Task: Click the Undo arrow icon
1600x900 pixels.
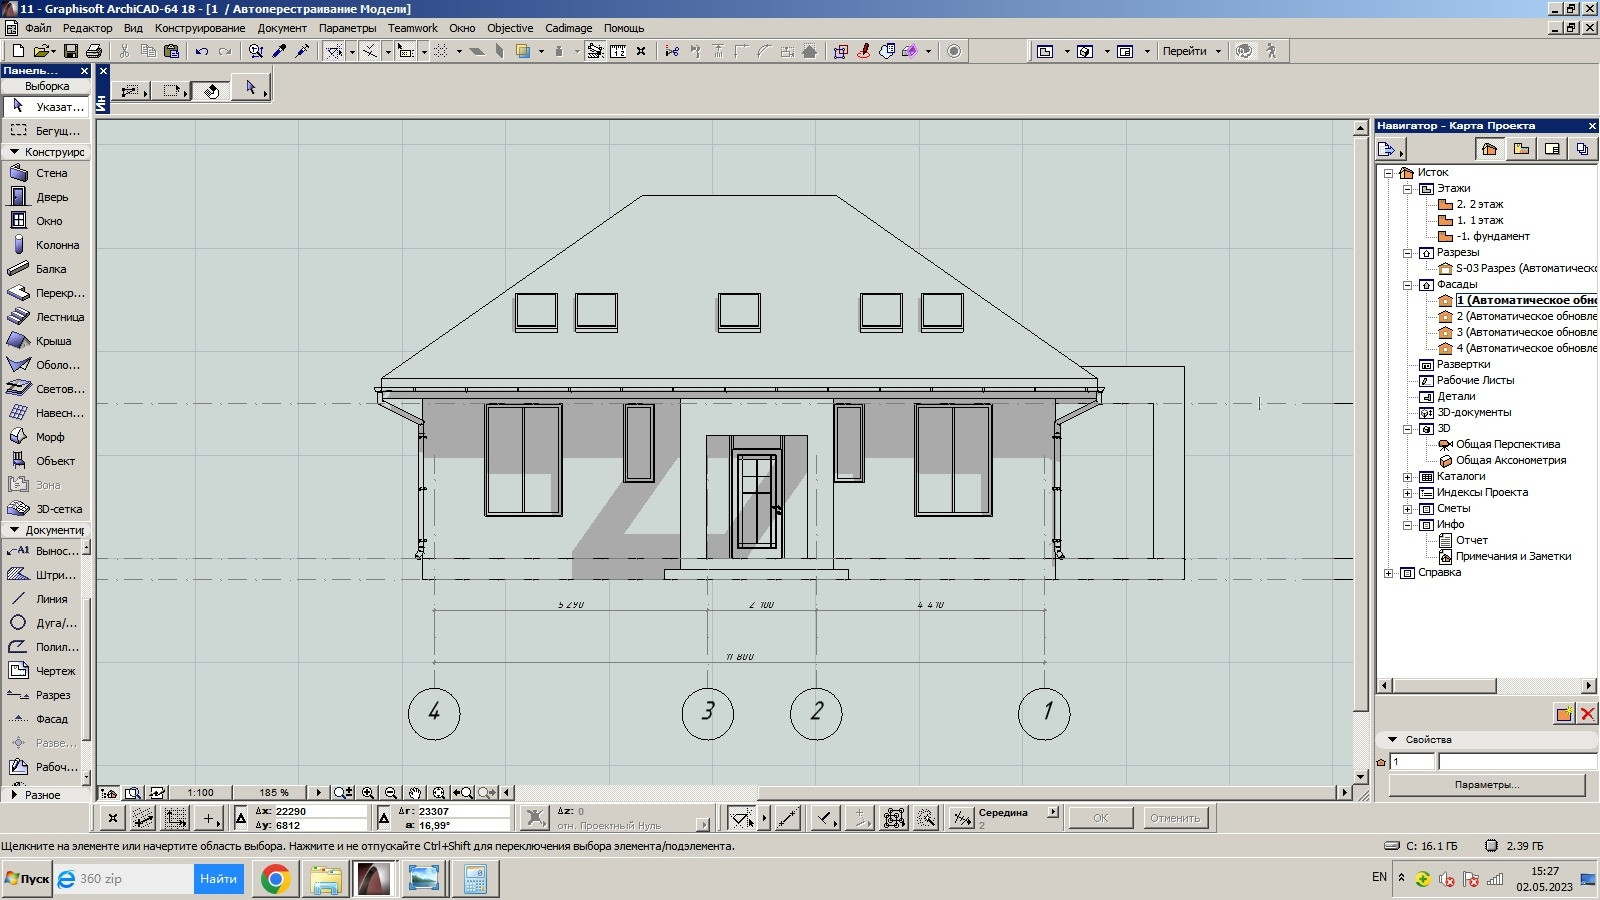Action: [201, 51]
